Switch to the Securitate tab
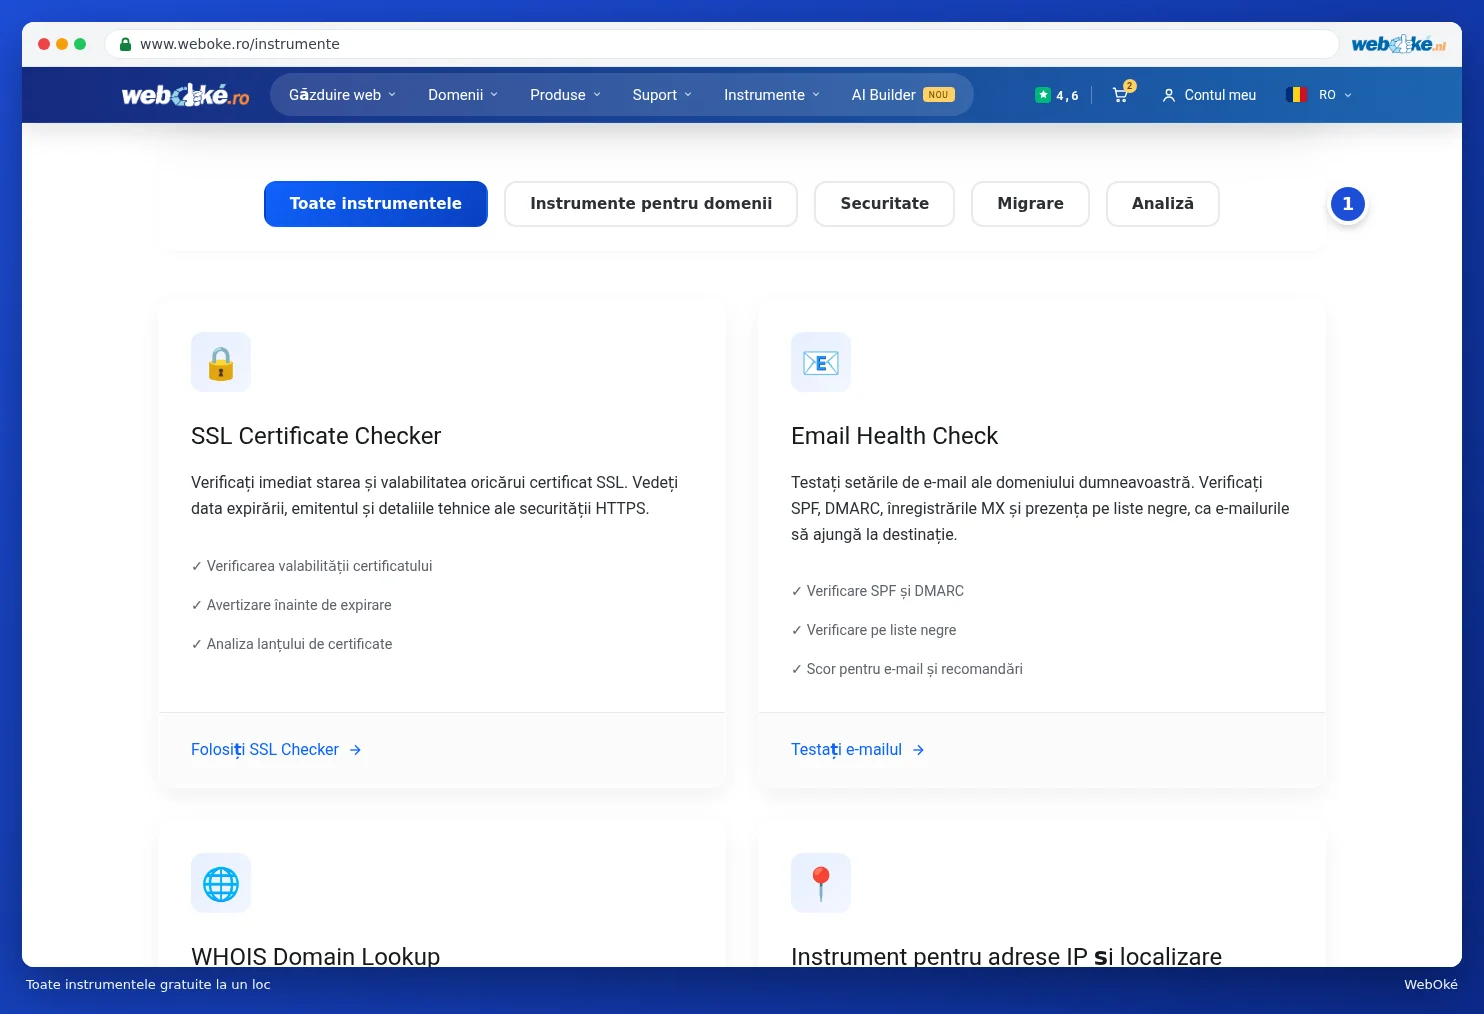This screenshot has width=1484, height=1014. (x=884, y=204)
